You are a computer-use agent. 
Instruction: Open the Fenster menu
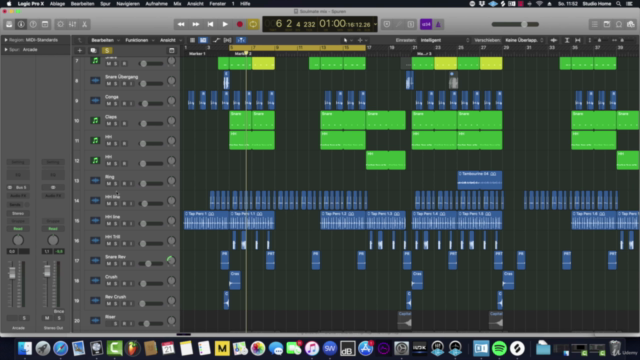(218, 4)
